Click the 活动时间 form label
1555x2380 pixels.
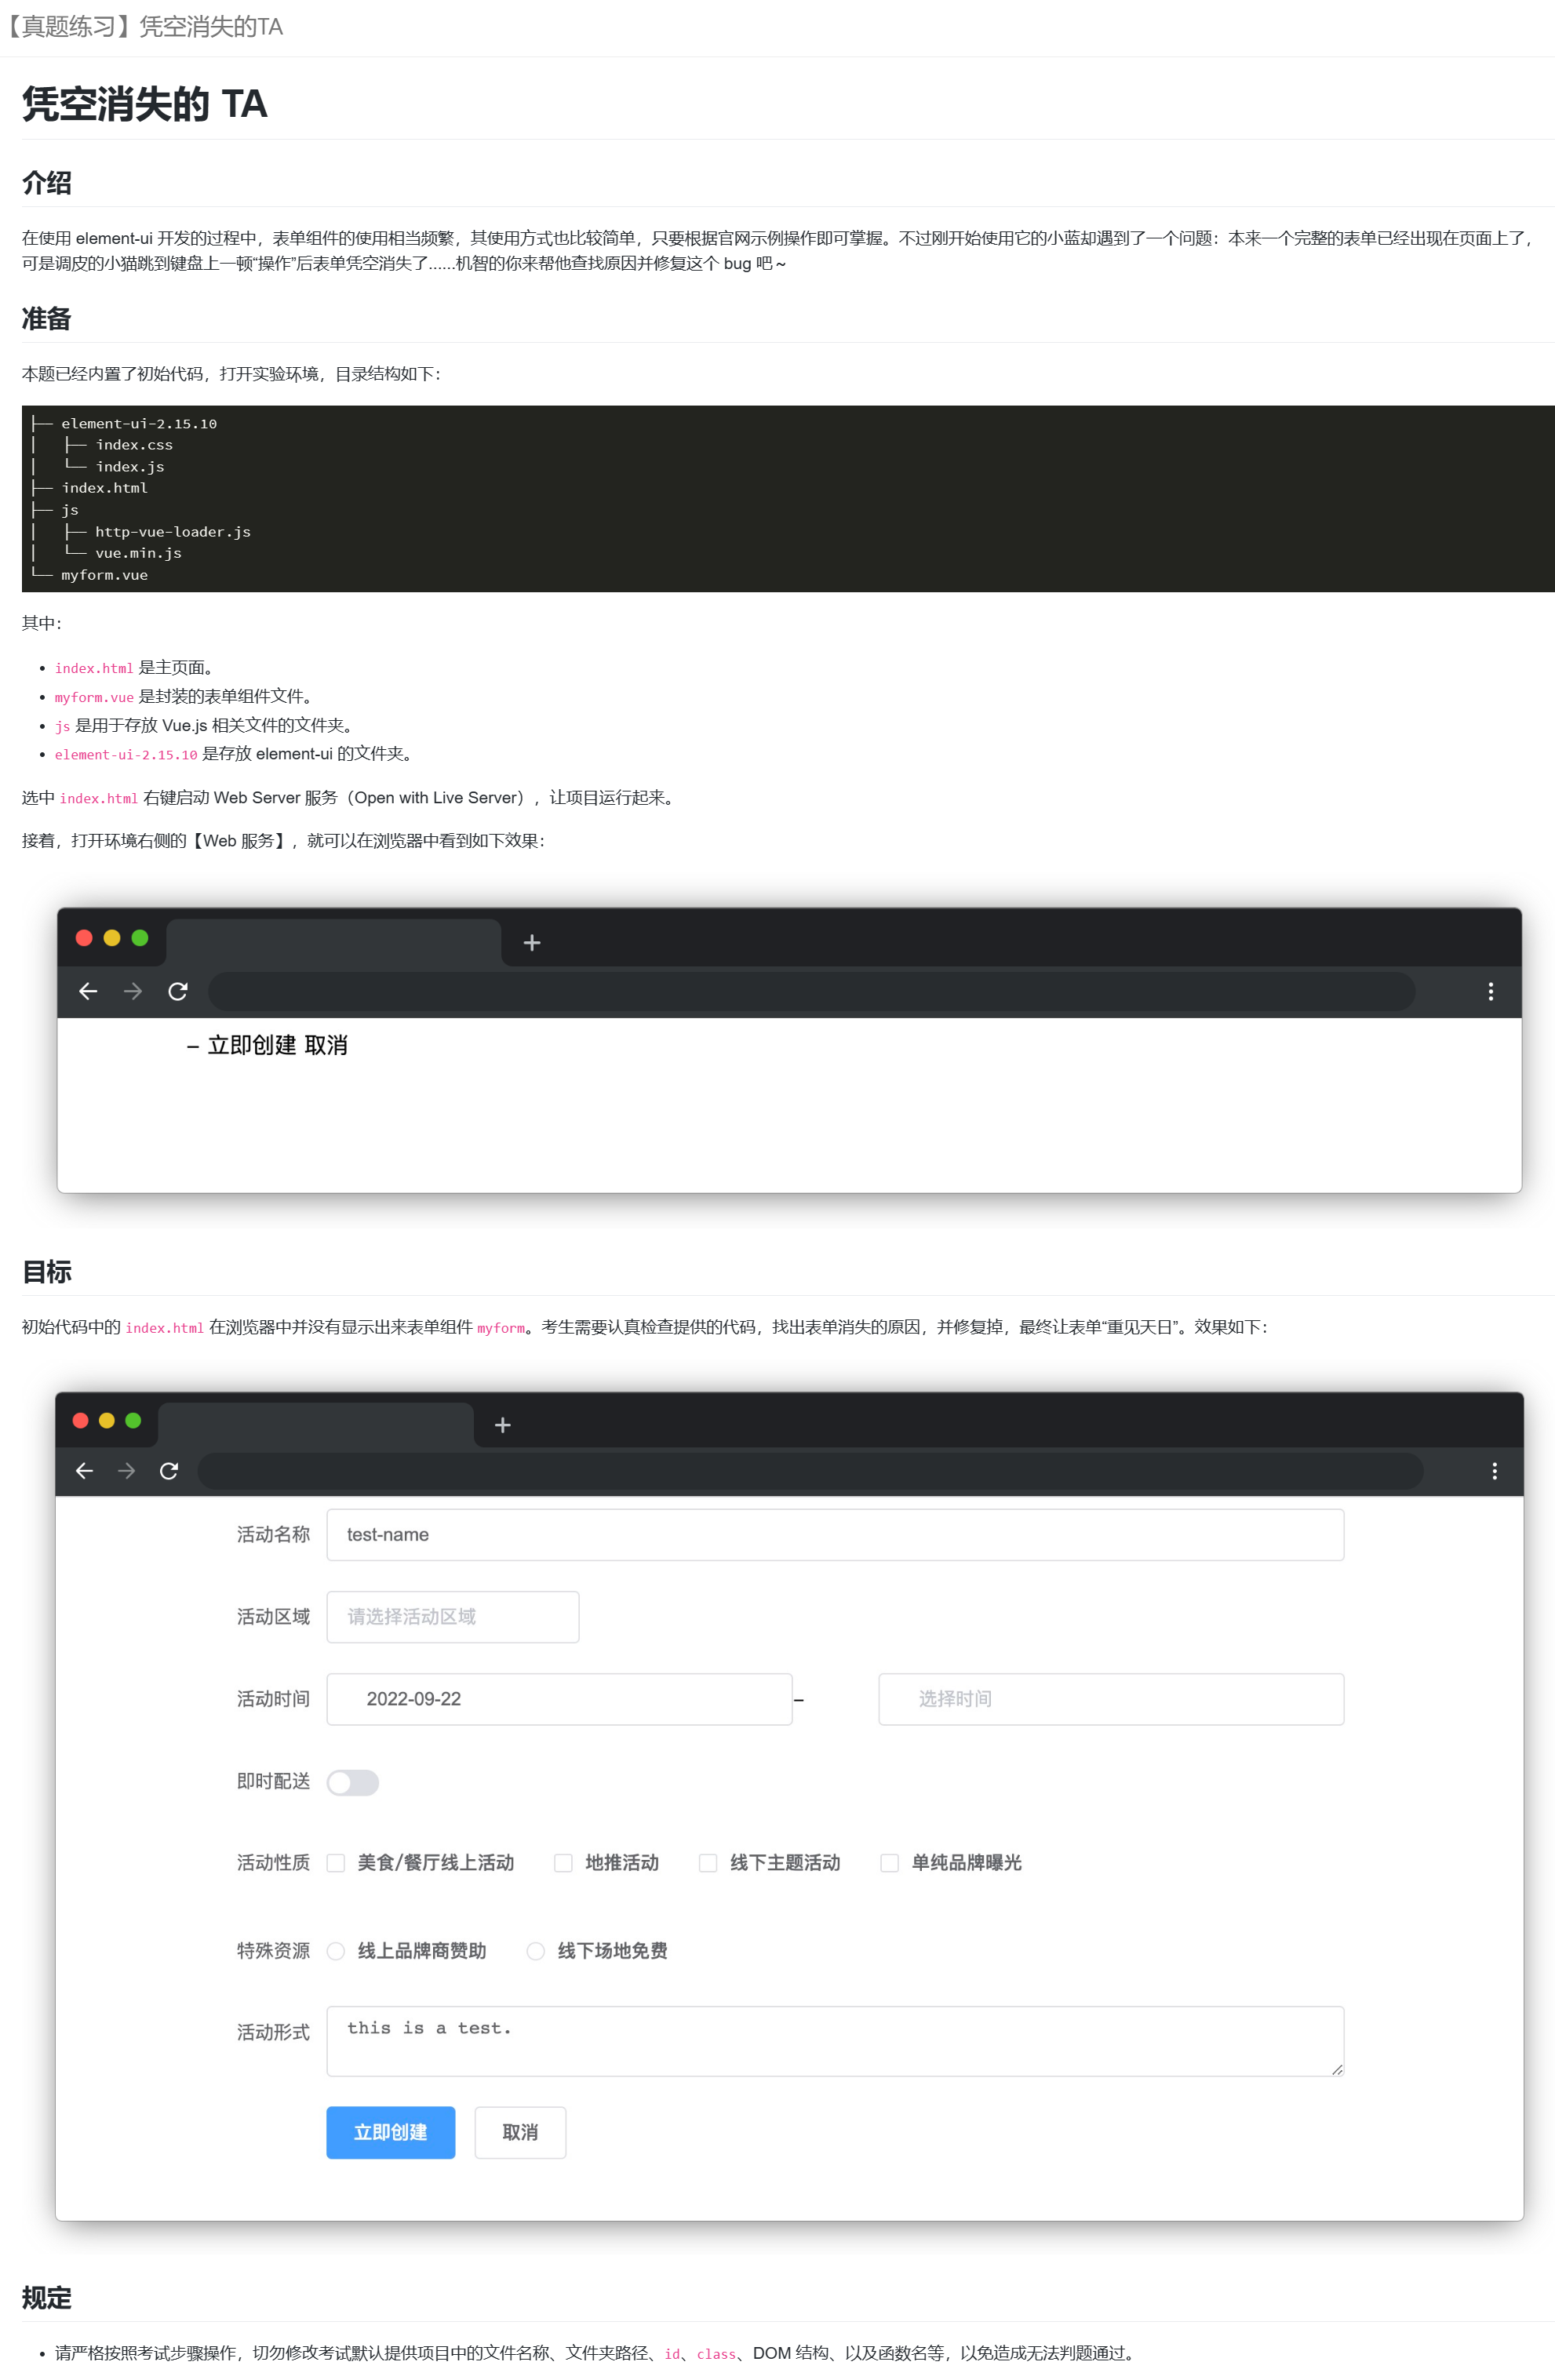[x=273, y=1698]
